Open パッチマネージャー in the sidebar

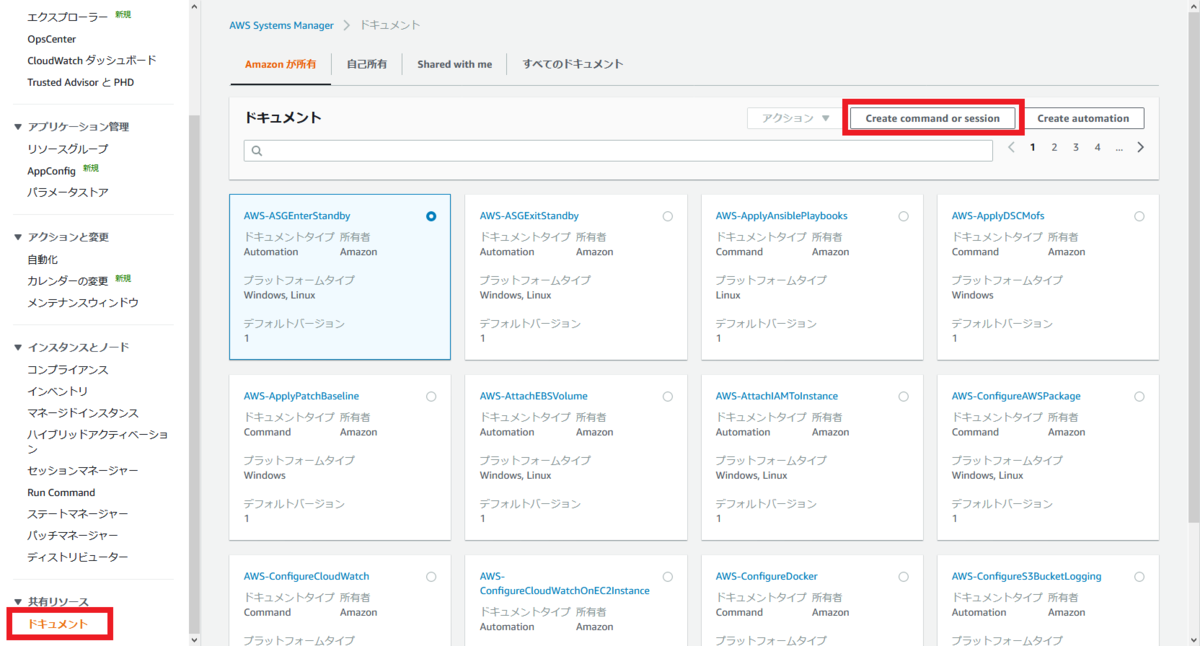[x=72, y=535]
